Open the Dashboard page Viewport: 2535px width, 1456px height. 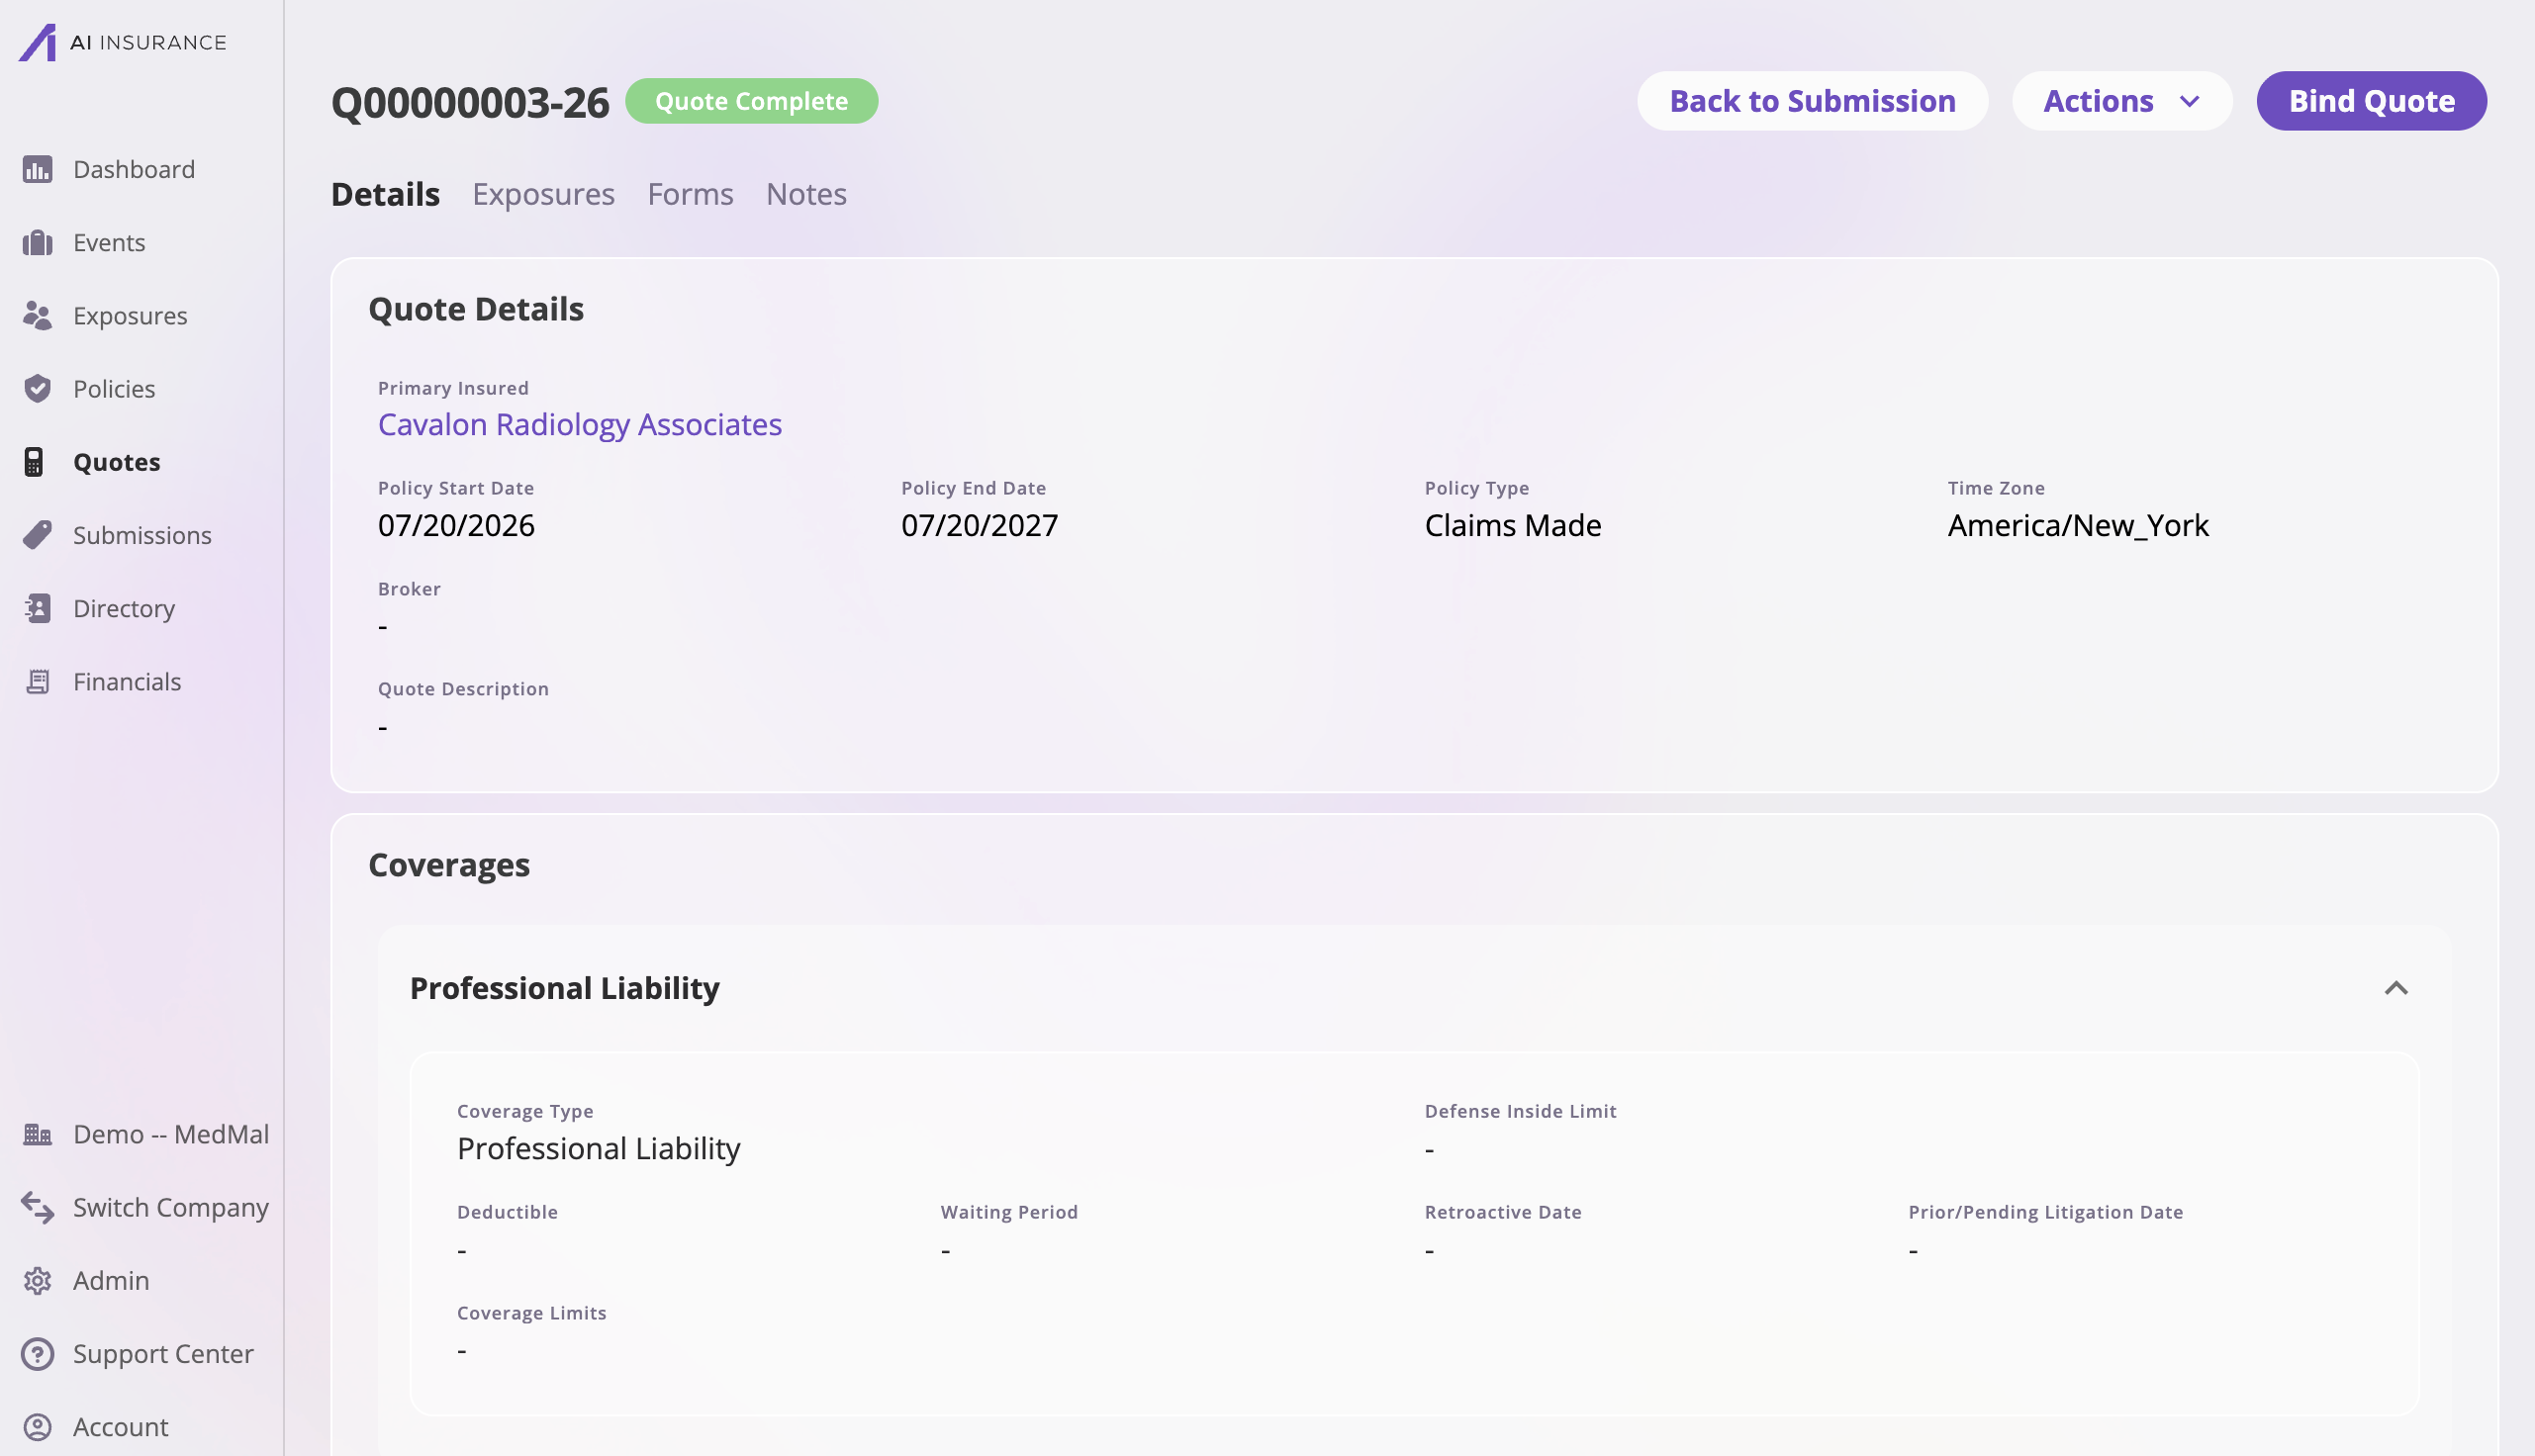[134, 169]
